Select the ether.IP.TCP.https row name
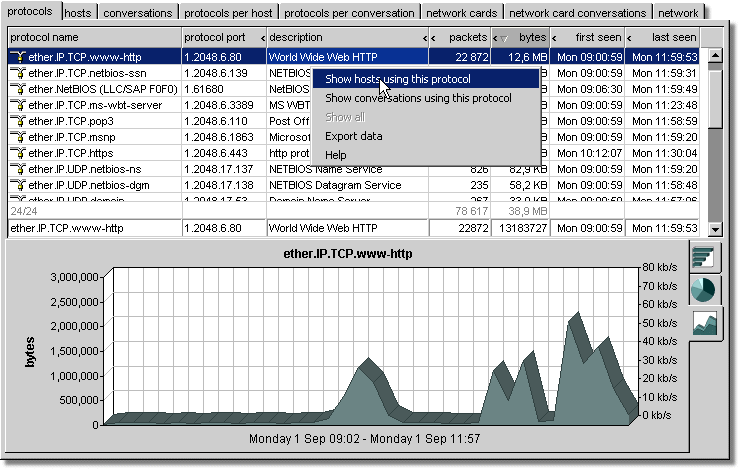Viewport: 740px width, 470px height. [x=71, y=153]
